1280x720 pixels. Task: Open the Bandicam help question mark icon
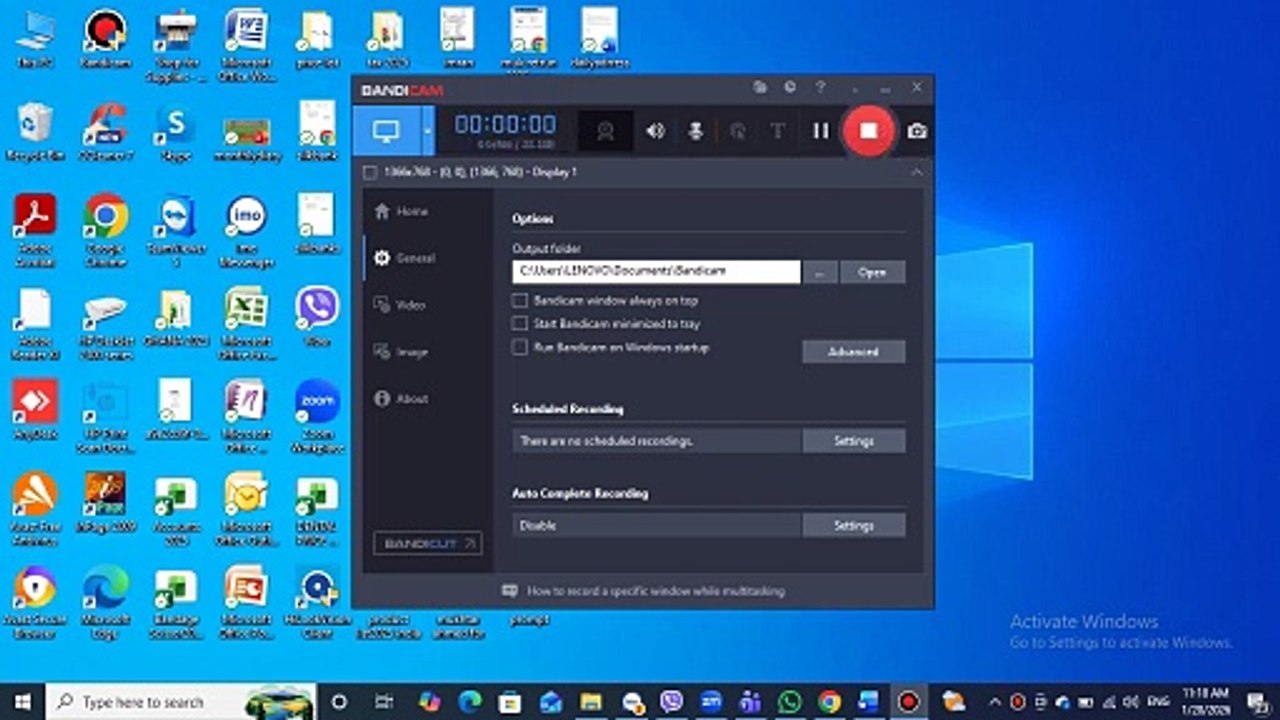820,88
